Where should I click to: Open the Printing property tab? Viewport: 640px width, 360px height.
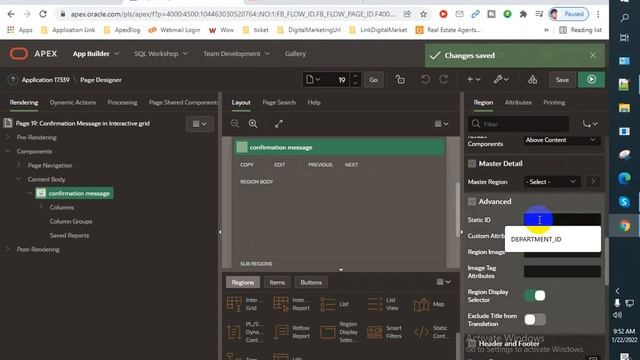(554, 102)
